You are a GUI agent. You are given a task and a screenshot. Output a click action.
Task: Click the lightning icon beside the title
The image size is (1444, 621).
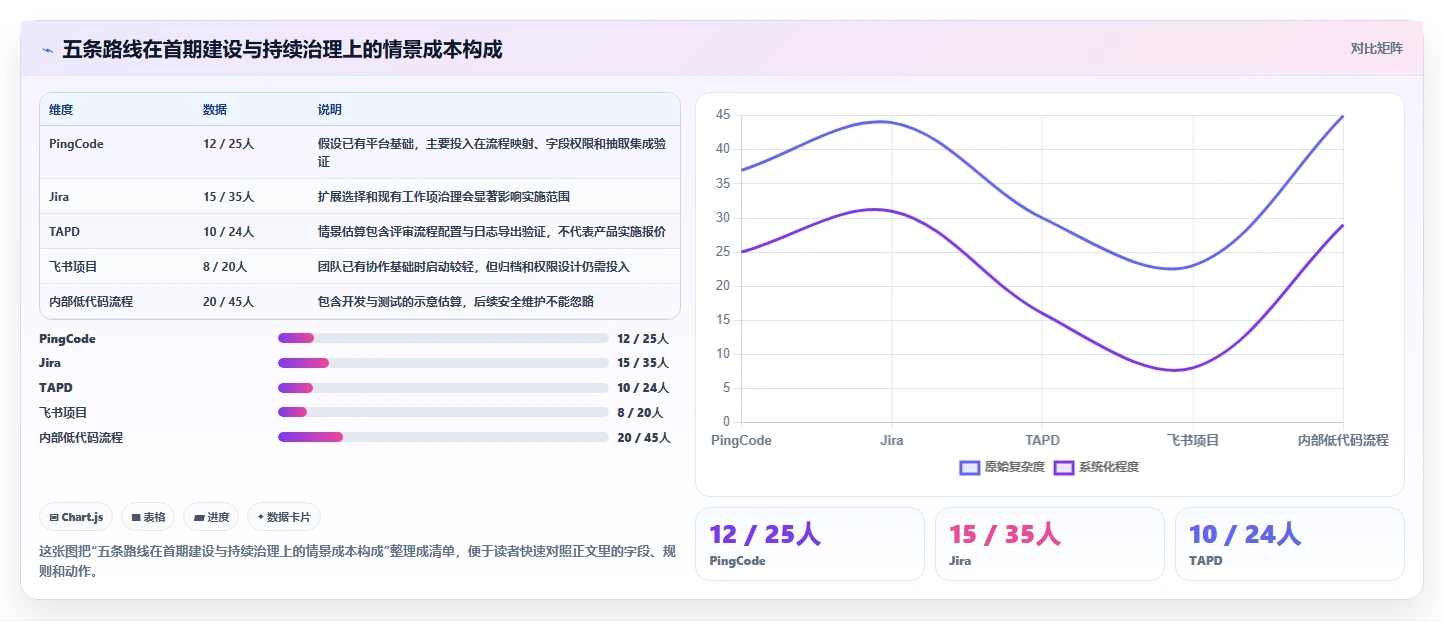(47, 50)
